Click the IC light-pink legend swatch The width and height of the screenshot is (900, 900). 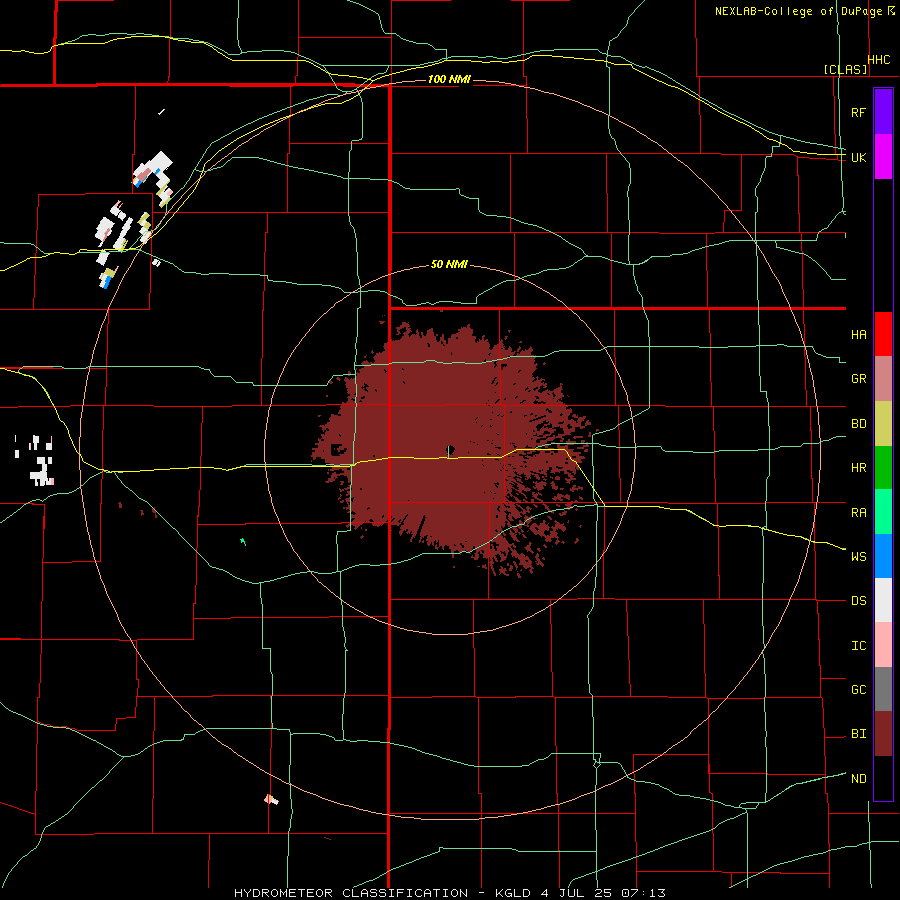[883, 645]
